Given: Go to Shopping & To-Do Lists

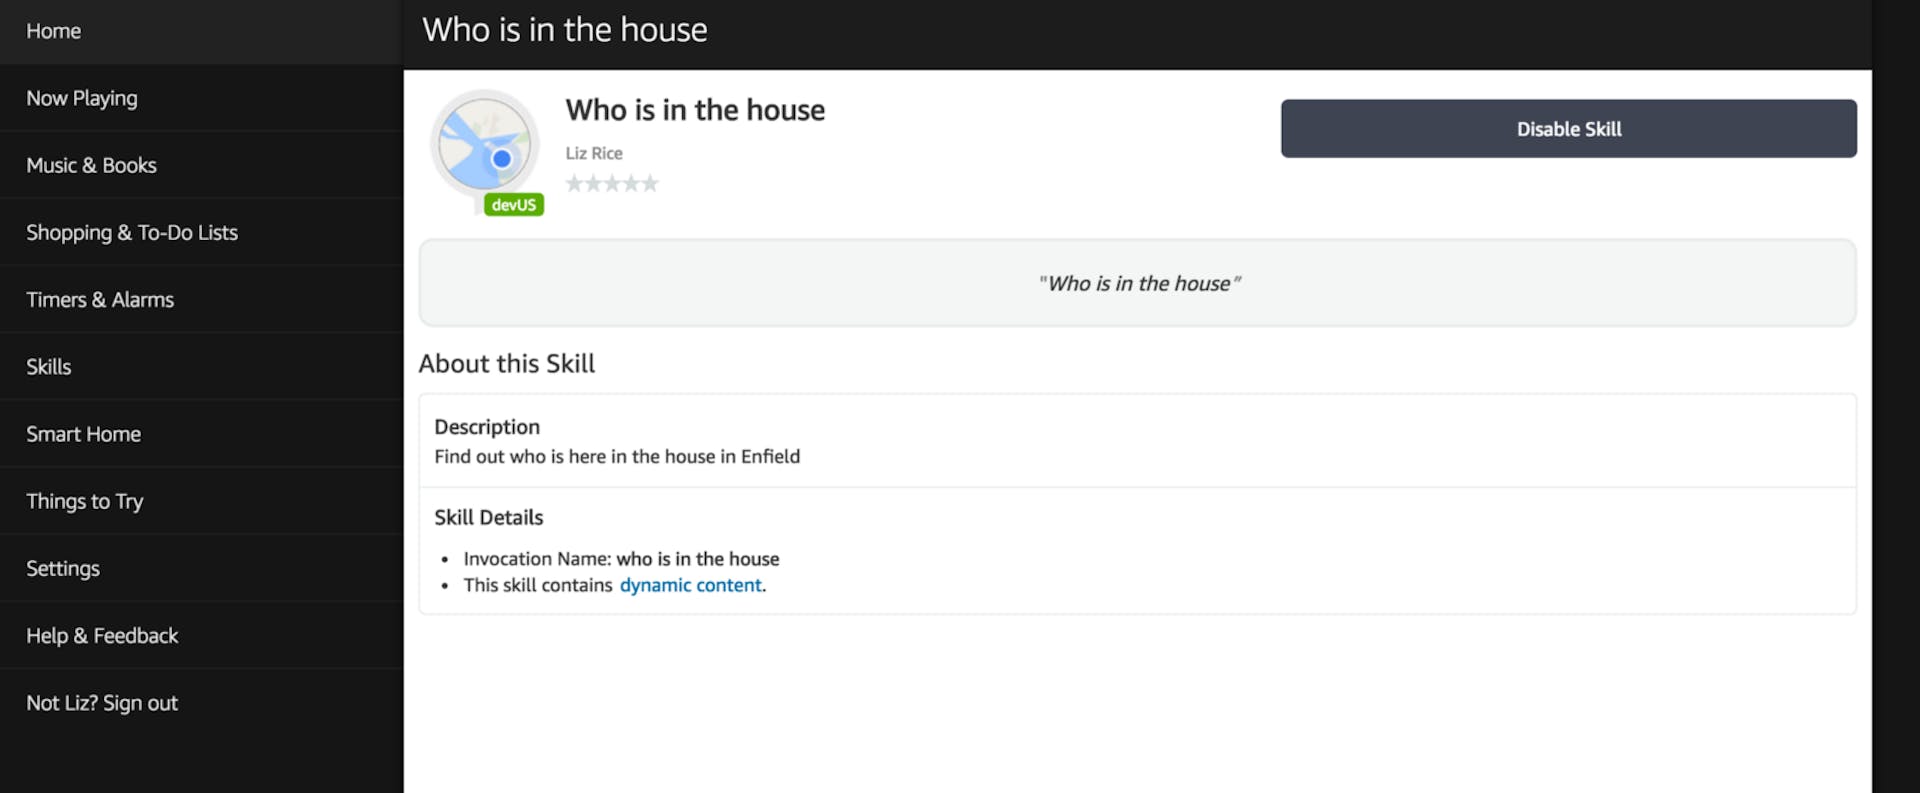Looking at the screenshot, I should [132, 232].
